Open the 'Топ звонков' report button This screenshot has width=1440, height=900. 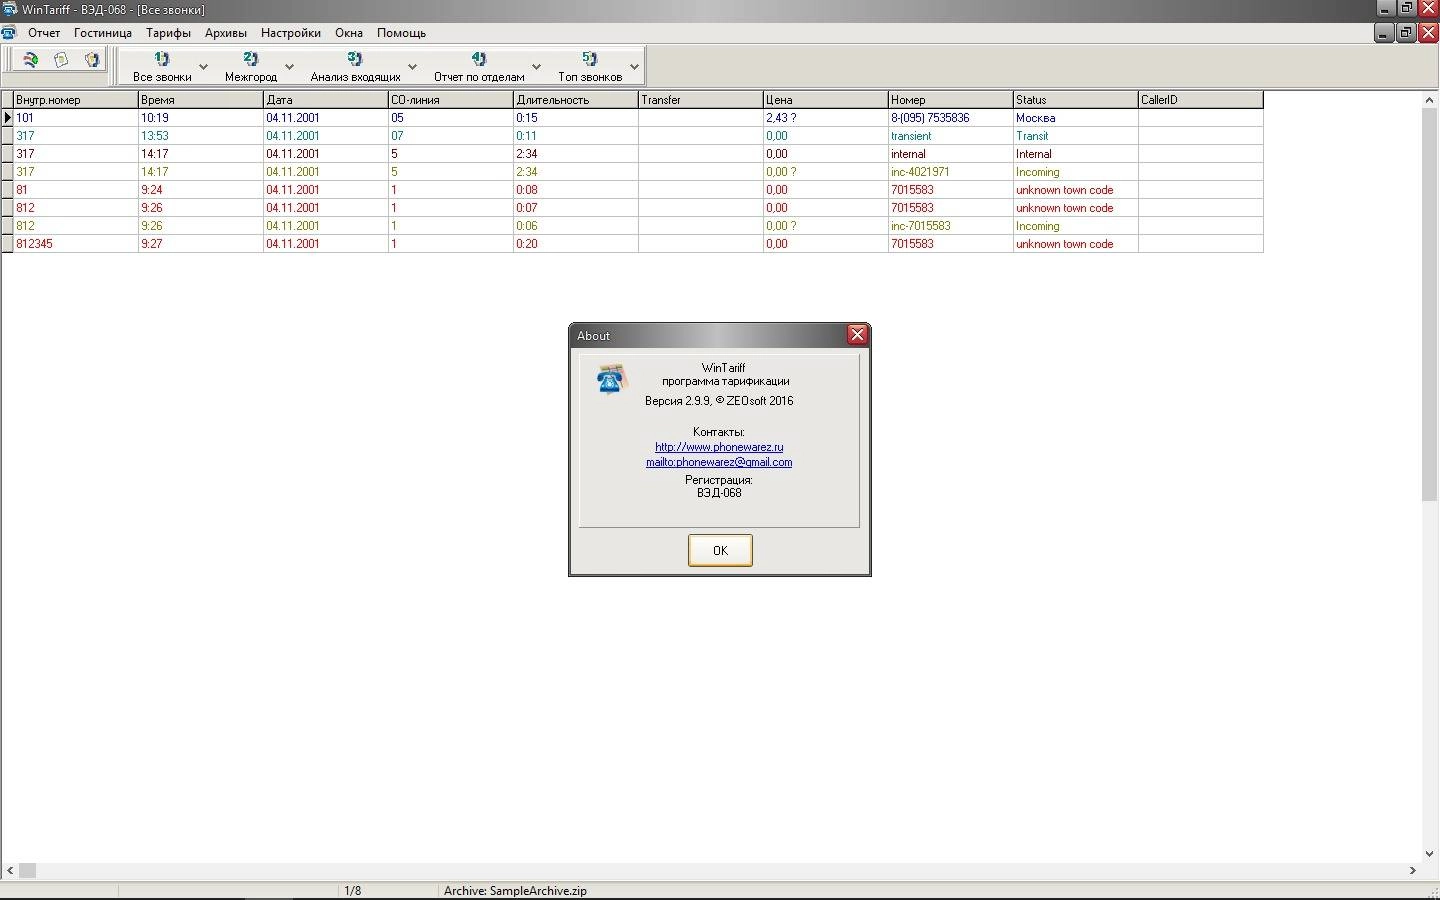click(x=590, y=67)
